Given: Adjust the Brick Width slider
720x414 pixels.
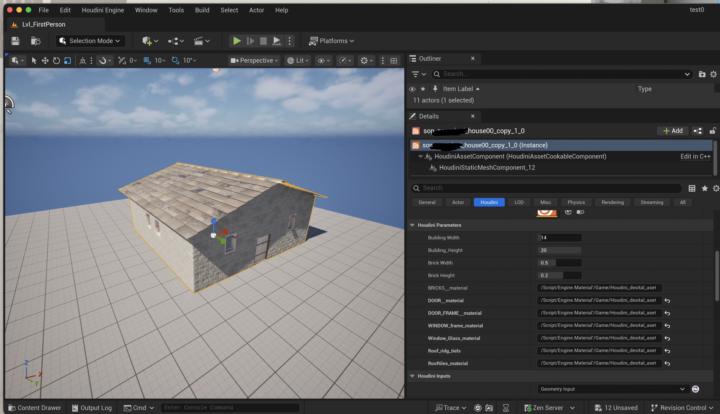Looking at the screenshot, I should tap(559, 263).
